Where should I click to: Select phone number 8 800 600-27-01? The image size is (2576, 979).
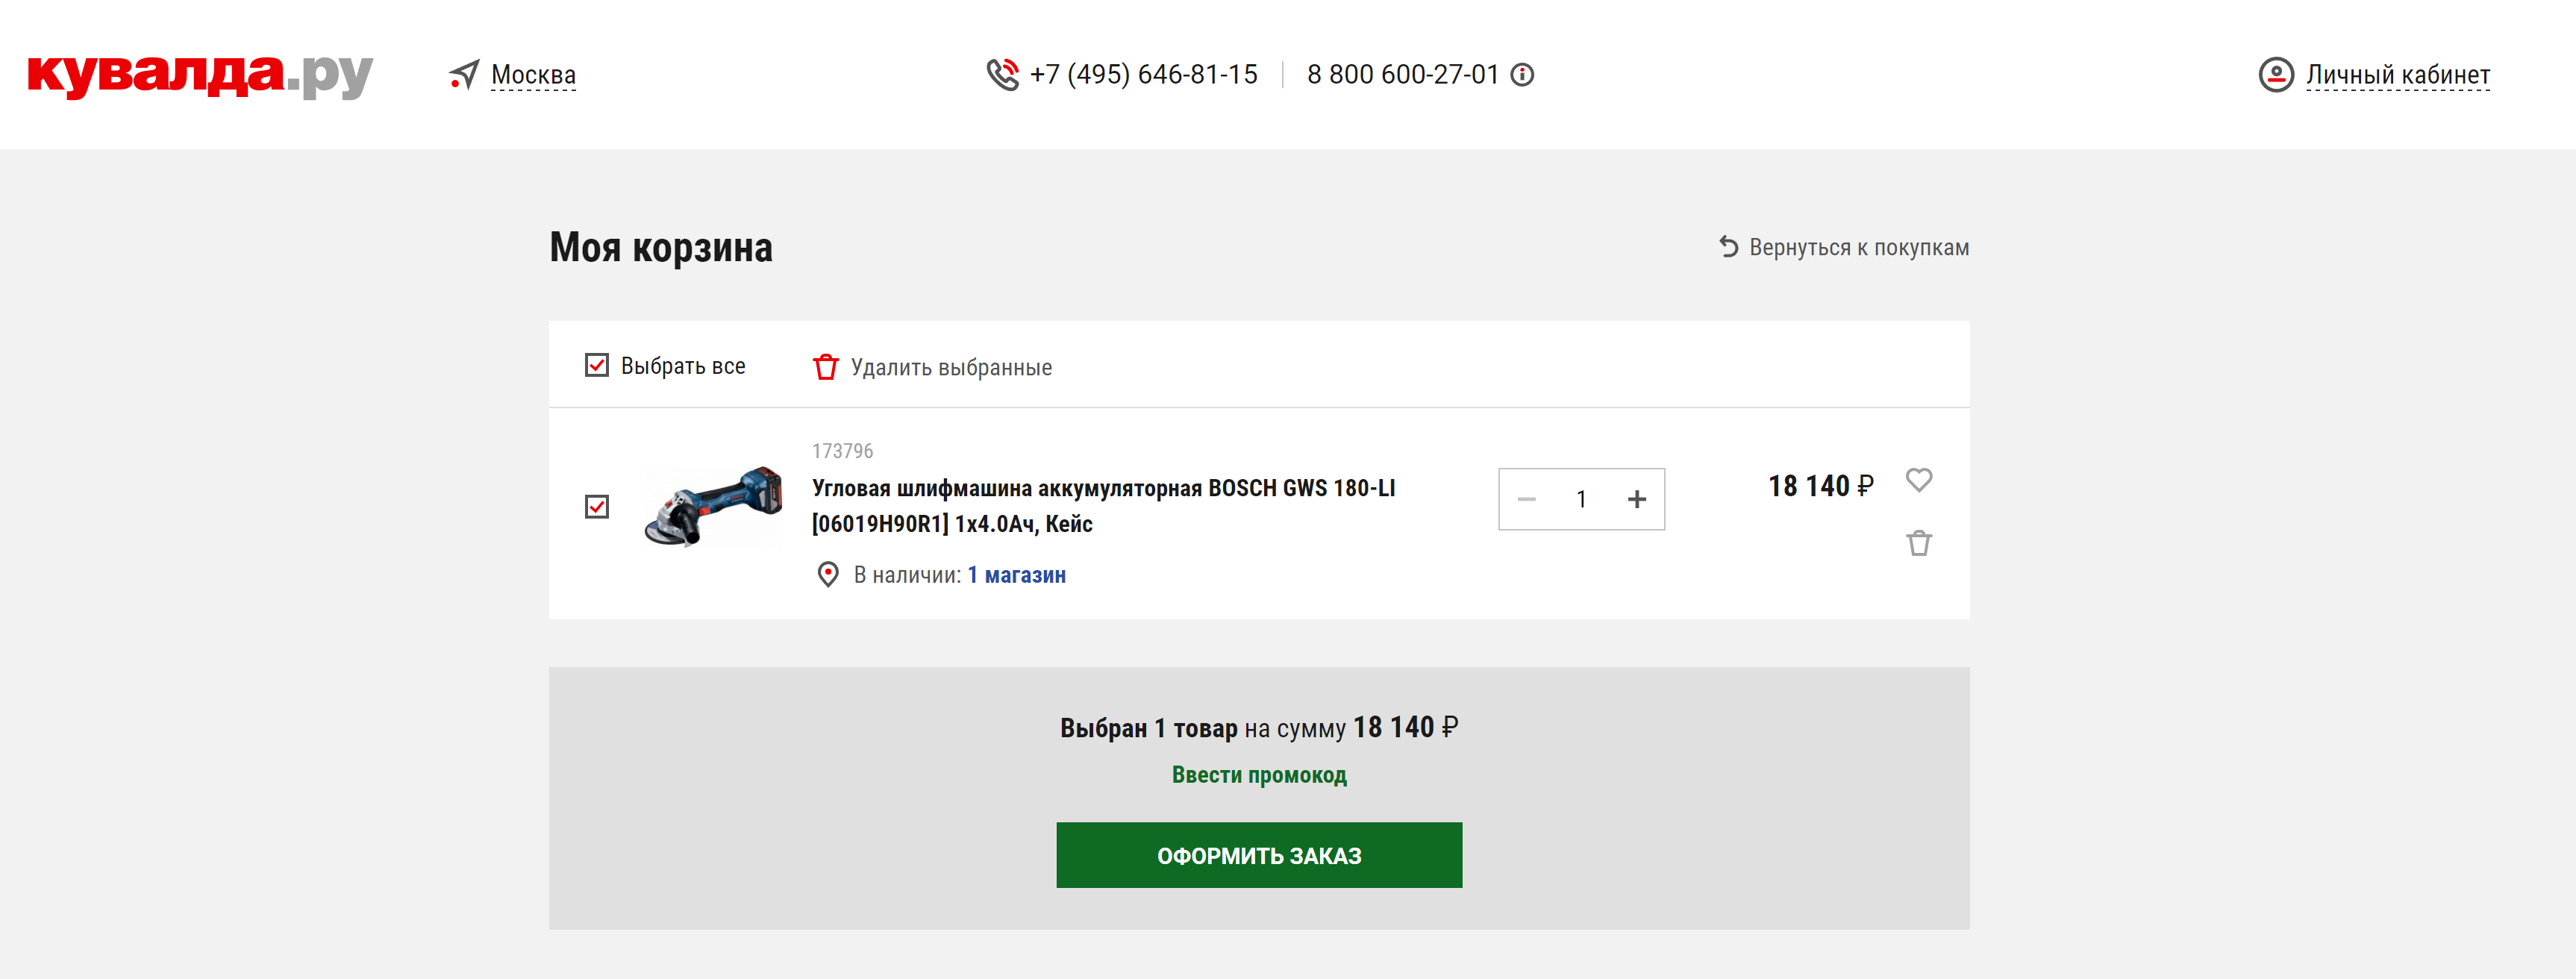(1402, 75)
